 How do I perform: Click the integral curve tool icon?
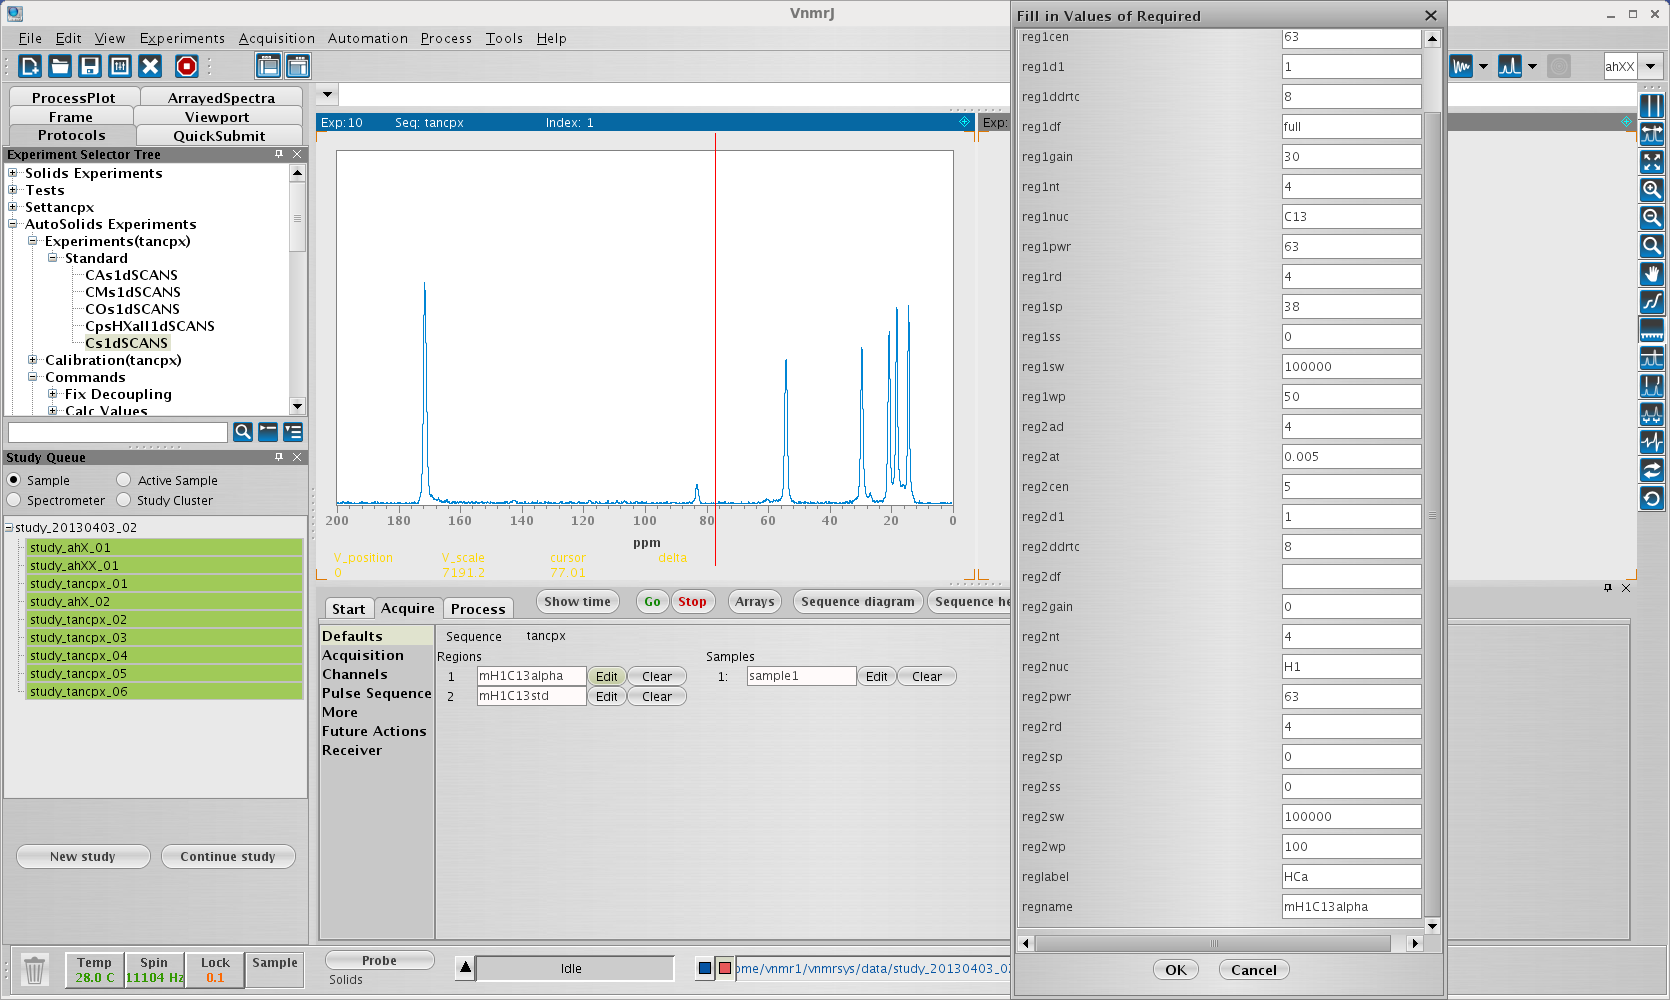point(1651,301)
